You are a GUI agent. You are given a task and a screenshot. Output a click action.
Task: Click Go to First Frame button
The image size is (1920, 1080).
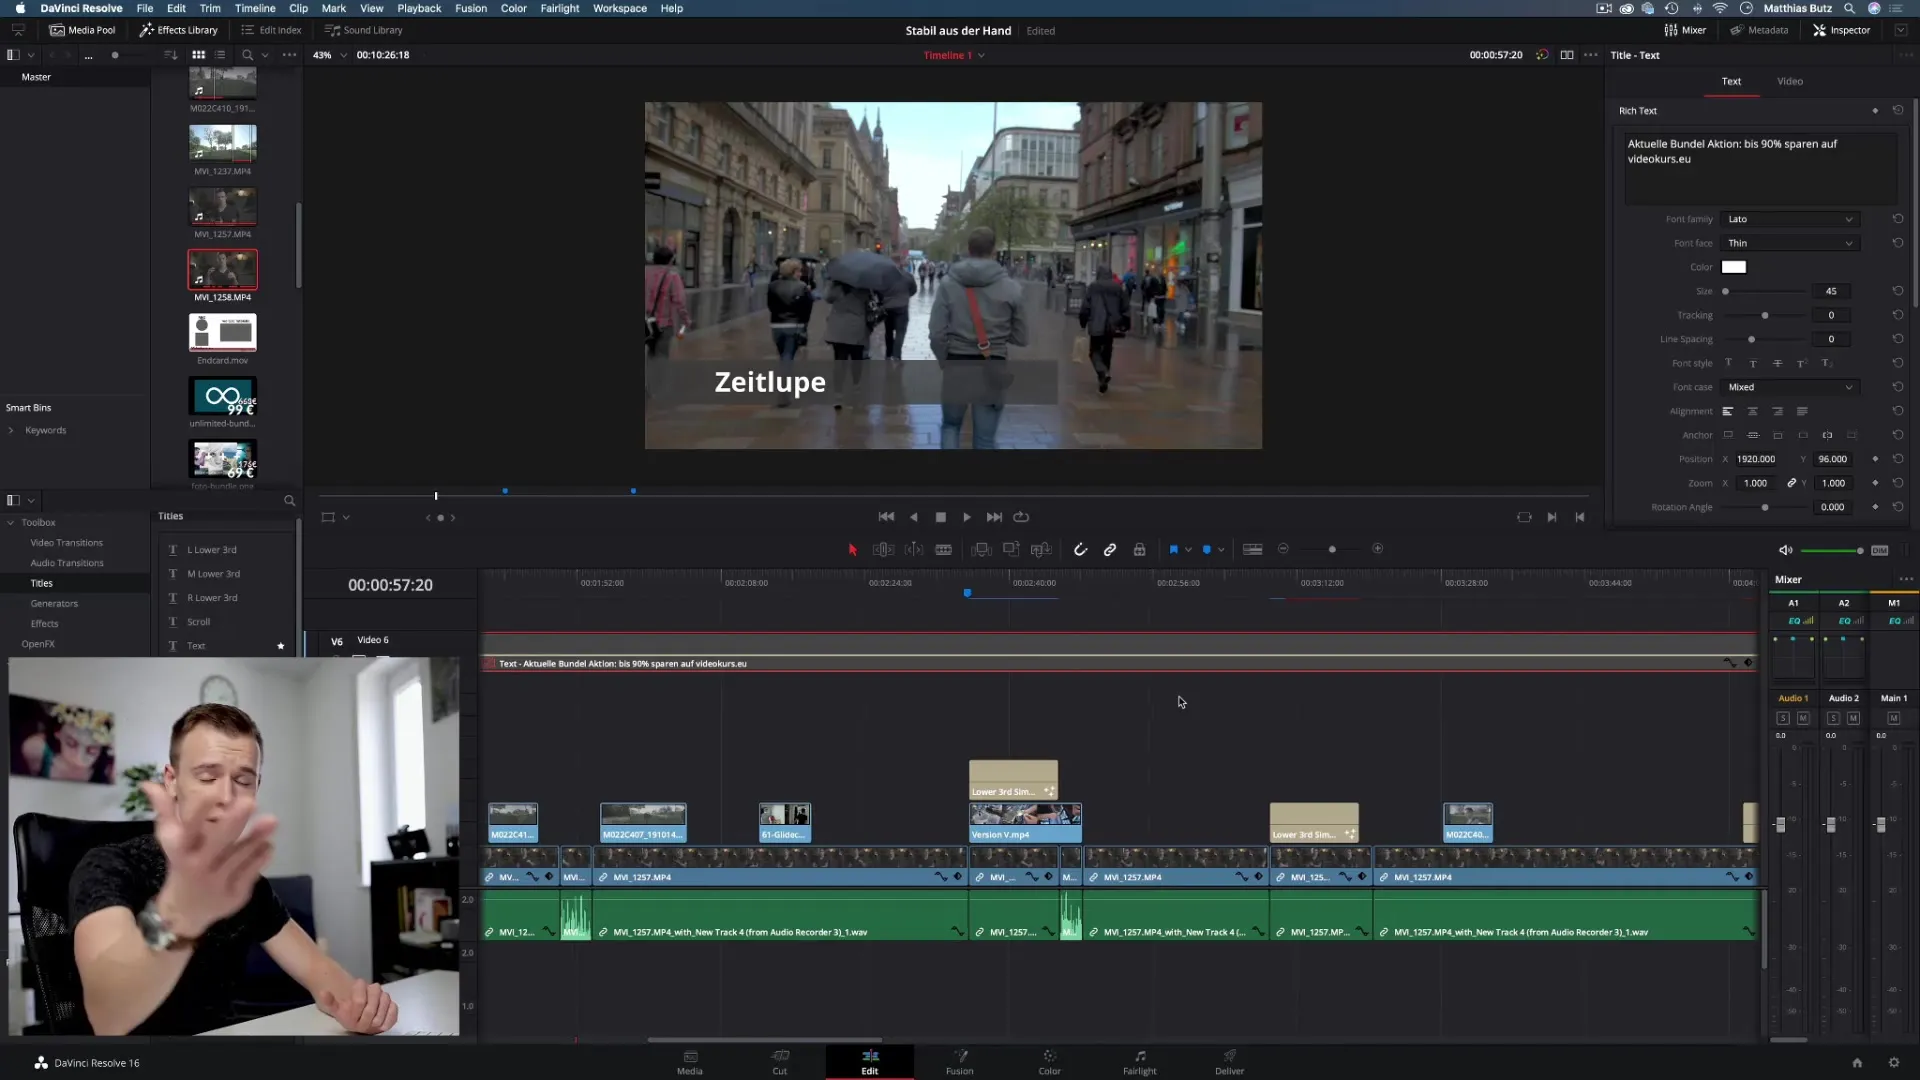[886, 517]
